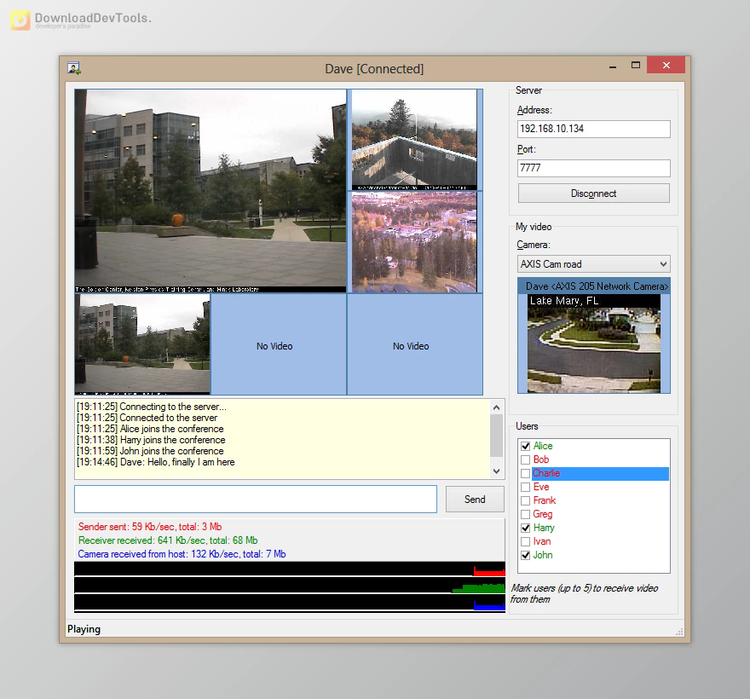This screenshot has width=750, height=699.
Task: Focus the chat message text box
Action: coord(255,499)
